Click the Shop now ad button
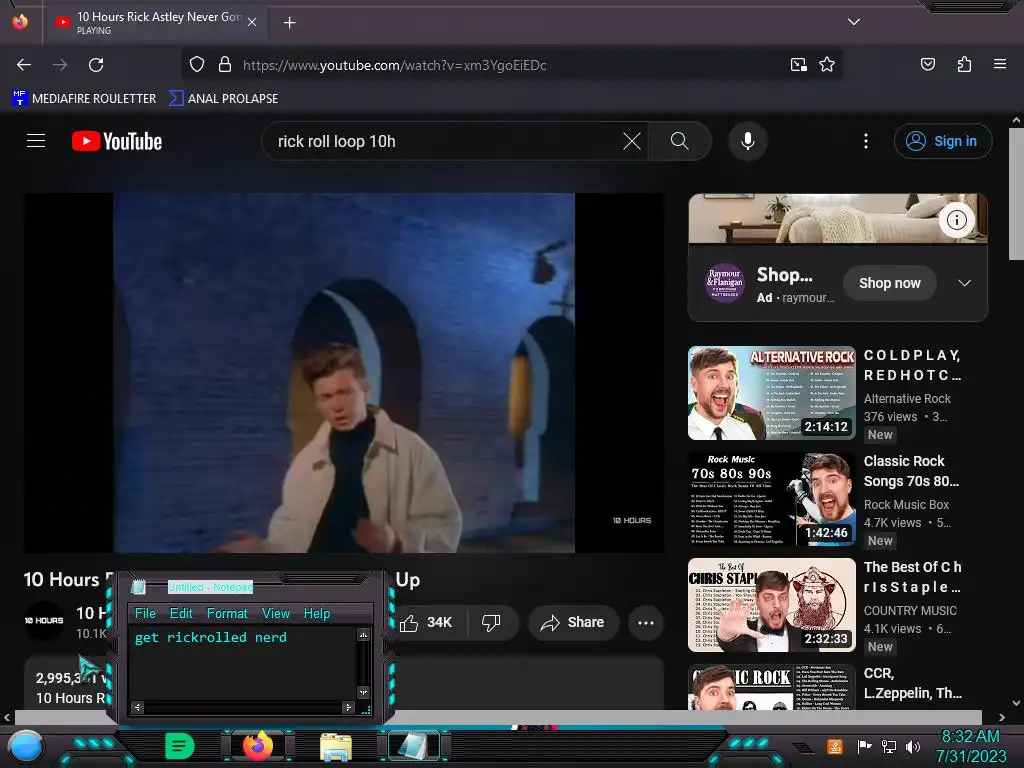This screenshot has width=1024, height=768. click(x=889, y=283)
